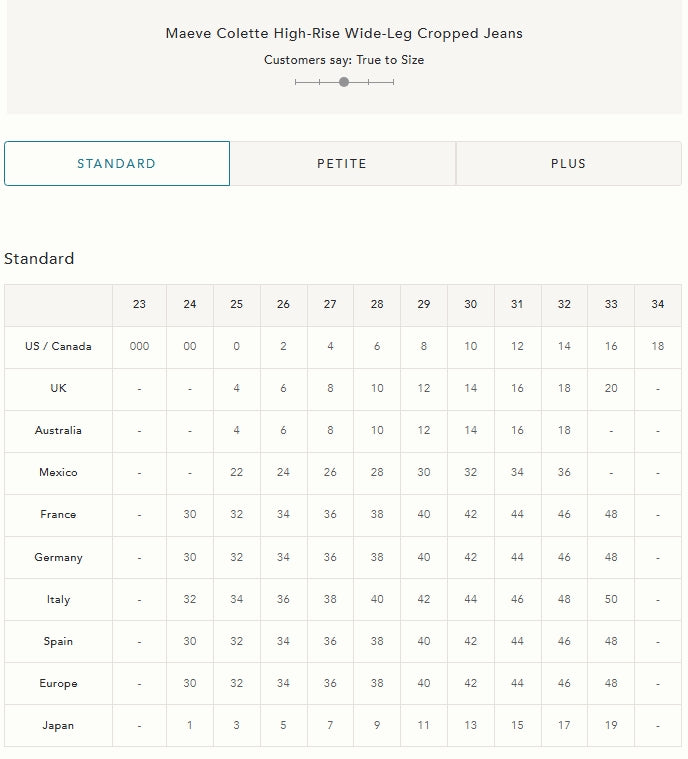The width and height of the screenshot is (688, 759).
Task: Click the Europe row label
Action: 59,683
